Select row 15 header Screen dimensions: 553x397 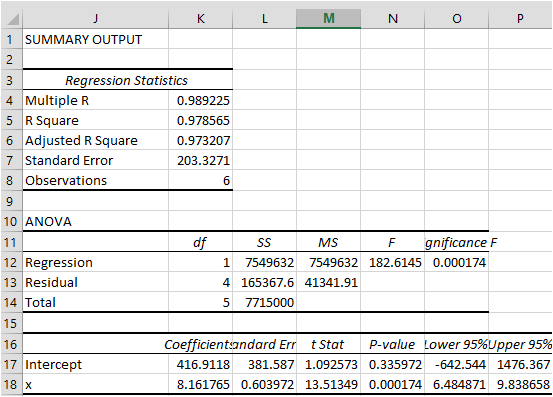click(12, 323)
